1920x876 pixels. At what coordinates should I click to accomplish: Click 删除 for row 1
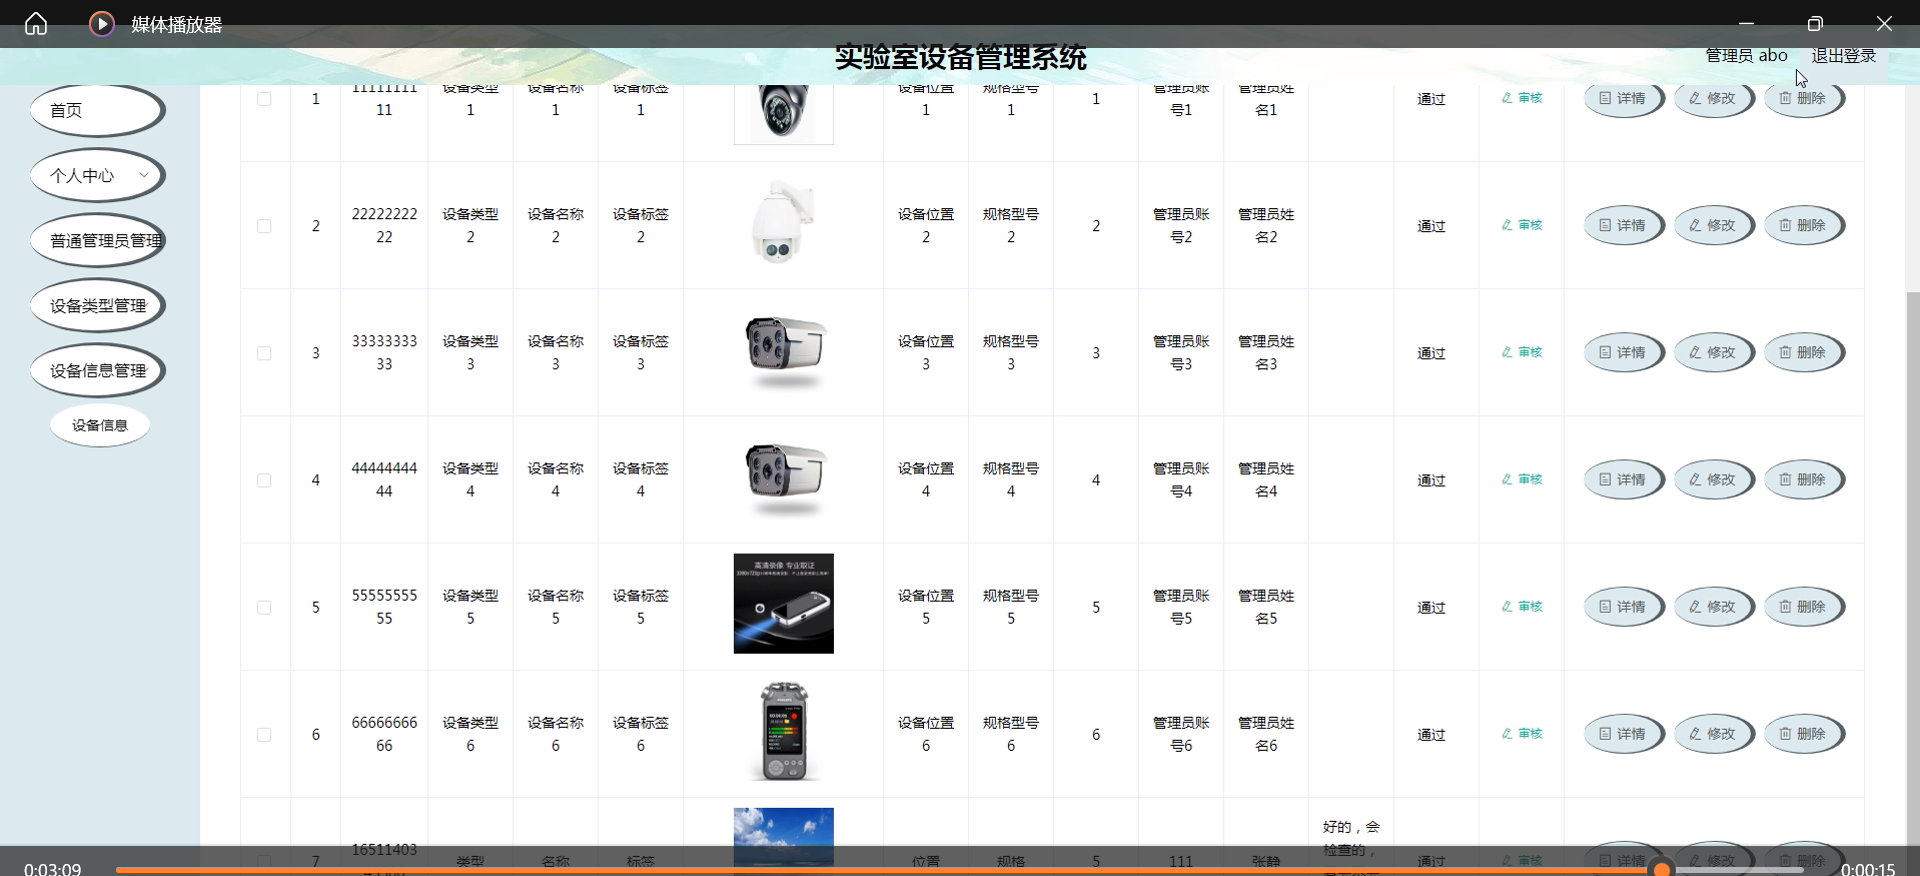[1804, 98]
